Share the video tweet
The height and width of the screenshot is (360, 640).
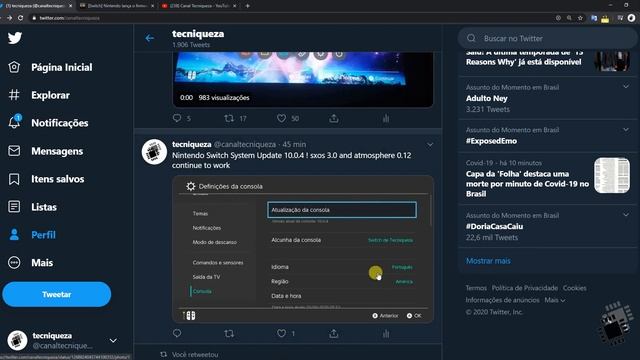334,118
